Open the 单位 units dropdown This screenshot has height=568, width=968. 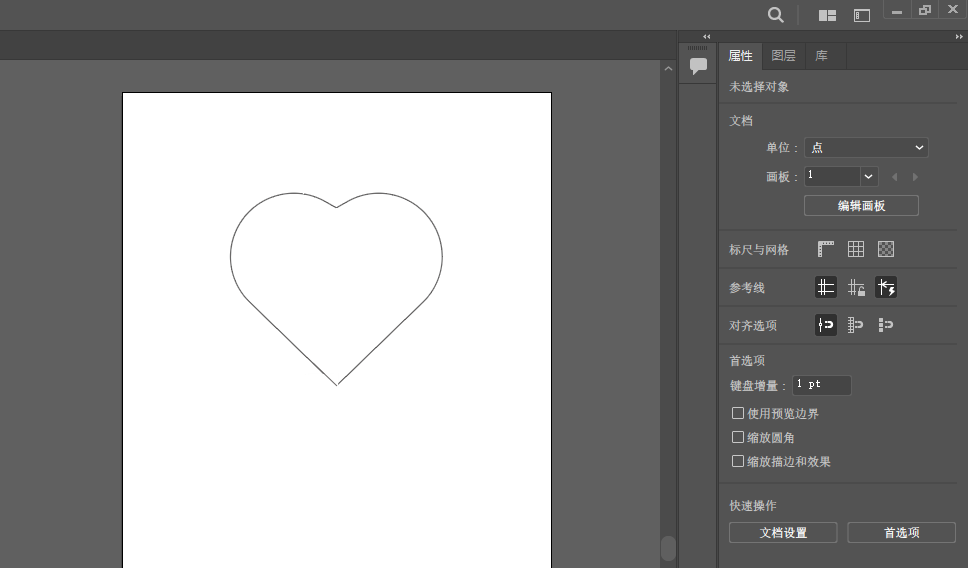point(866,147)
